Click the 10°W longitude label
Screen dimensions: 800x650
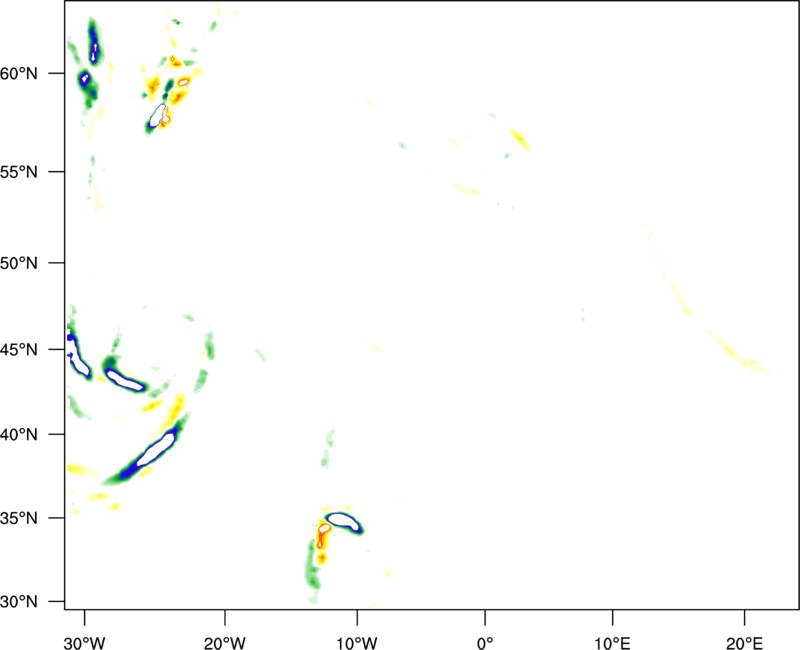[x=357, y=643]
